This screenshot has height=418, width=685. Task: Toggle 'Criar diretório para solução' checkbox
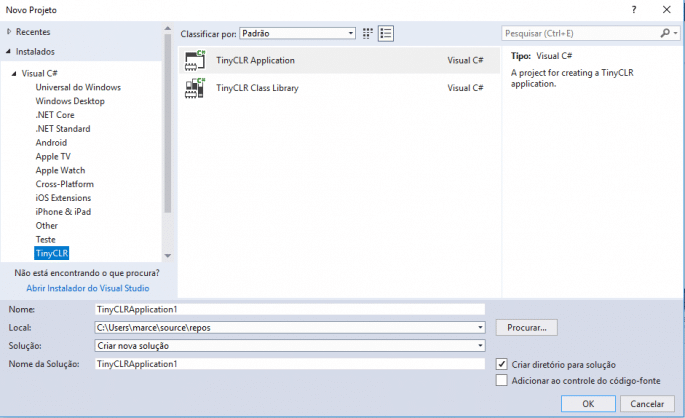pyautogui.click(x=502, y=364)
